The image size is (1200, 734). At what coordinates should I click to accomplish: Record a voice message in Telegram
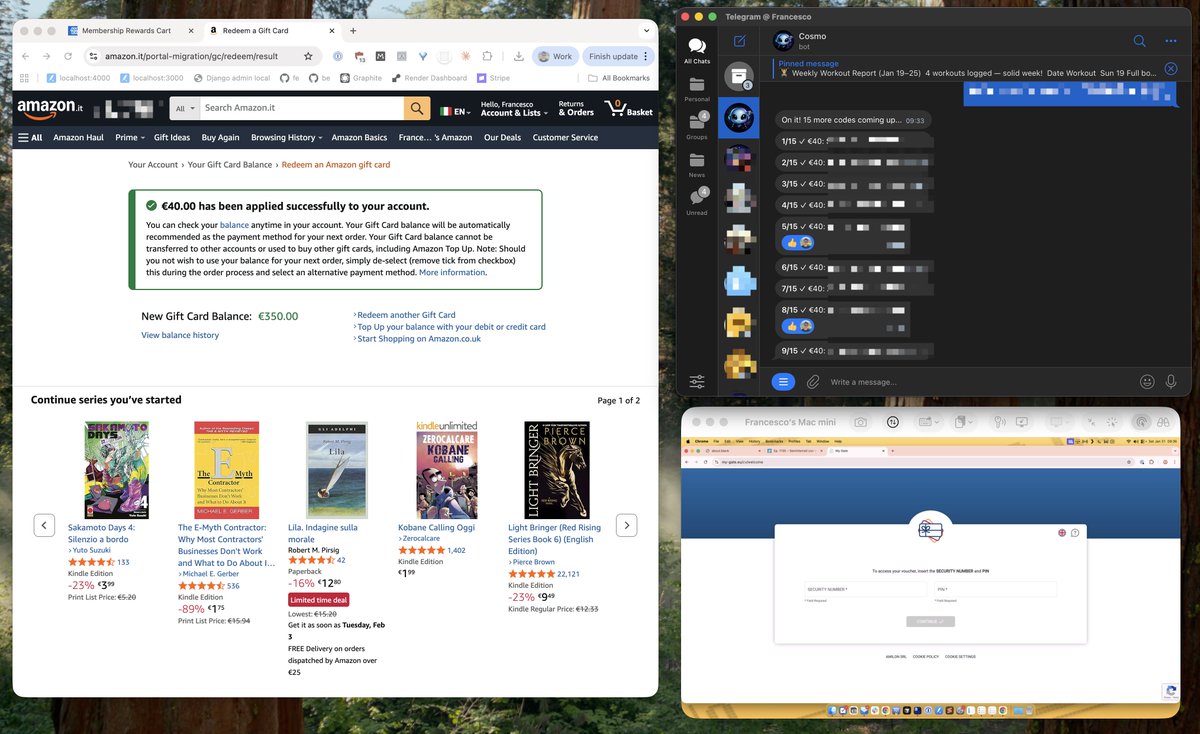click(1171, 382)
